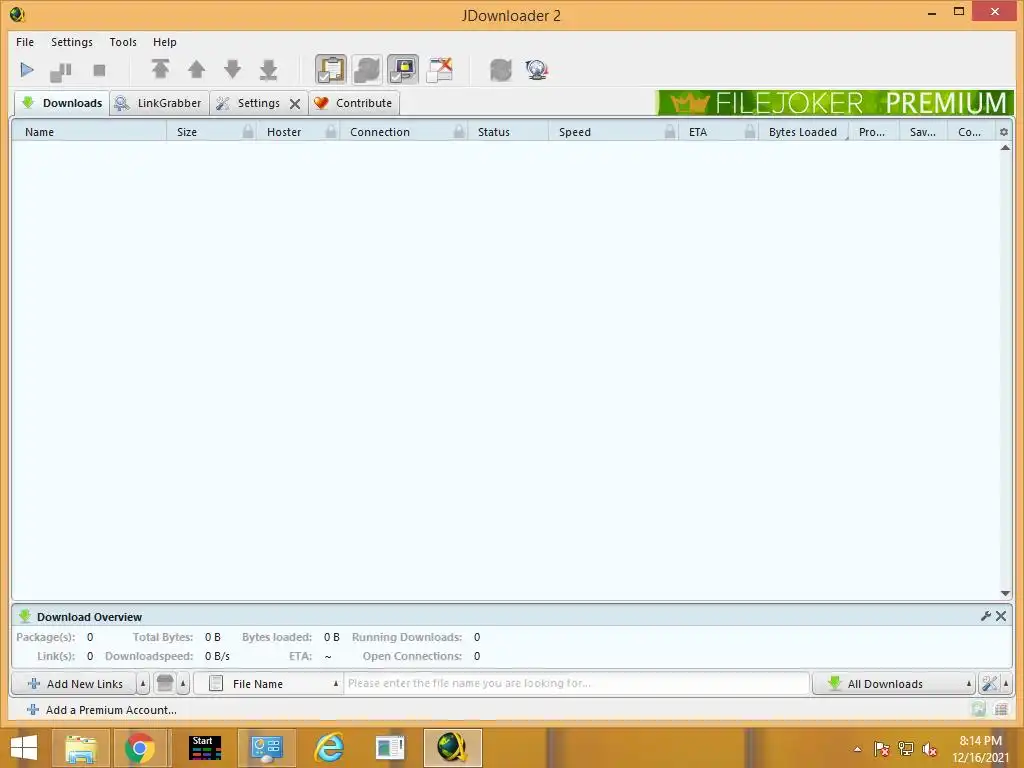Click the clear list broom icon button
This screenshot has height=768, width=1024.
pos(165,684)
